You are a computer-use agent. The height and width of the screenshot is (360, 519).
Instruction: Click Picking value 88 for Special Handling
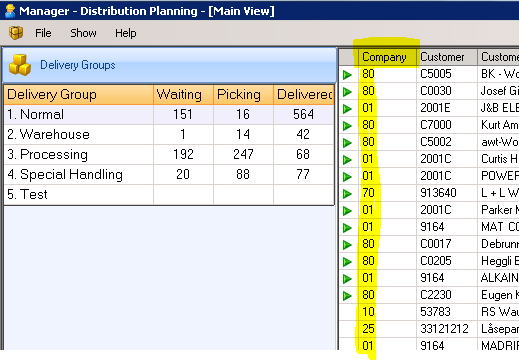pos(243,174)
